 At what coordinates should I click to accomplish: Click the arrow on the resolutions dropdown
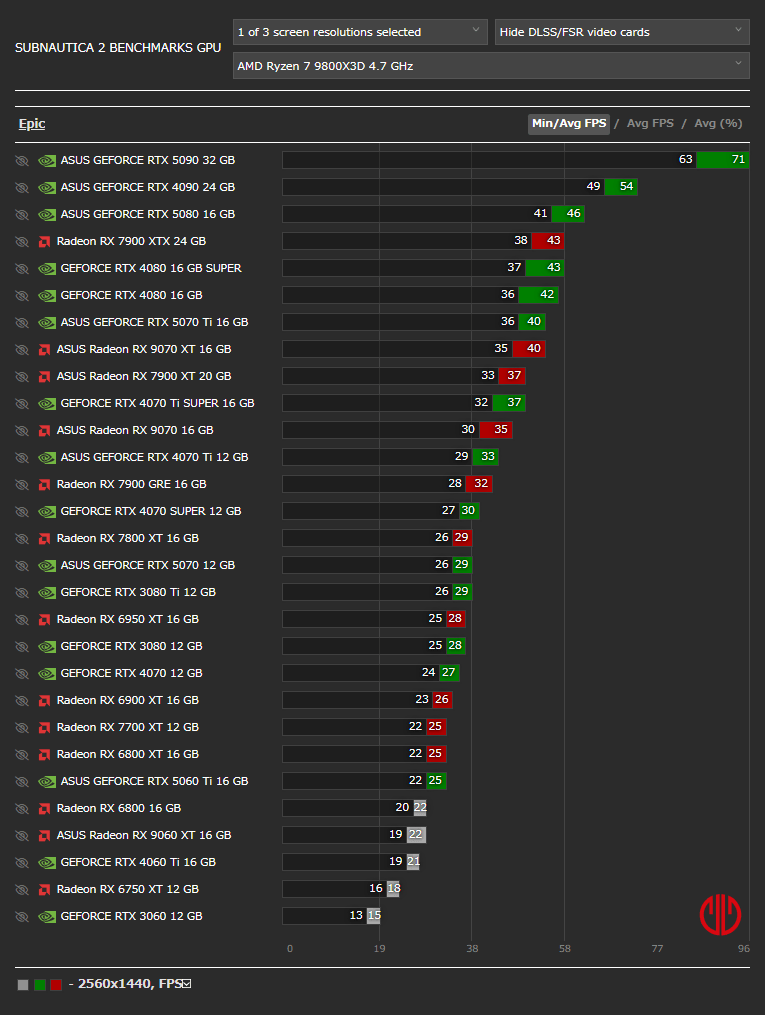click(x=476, y=30)
